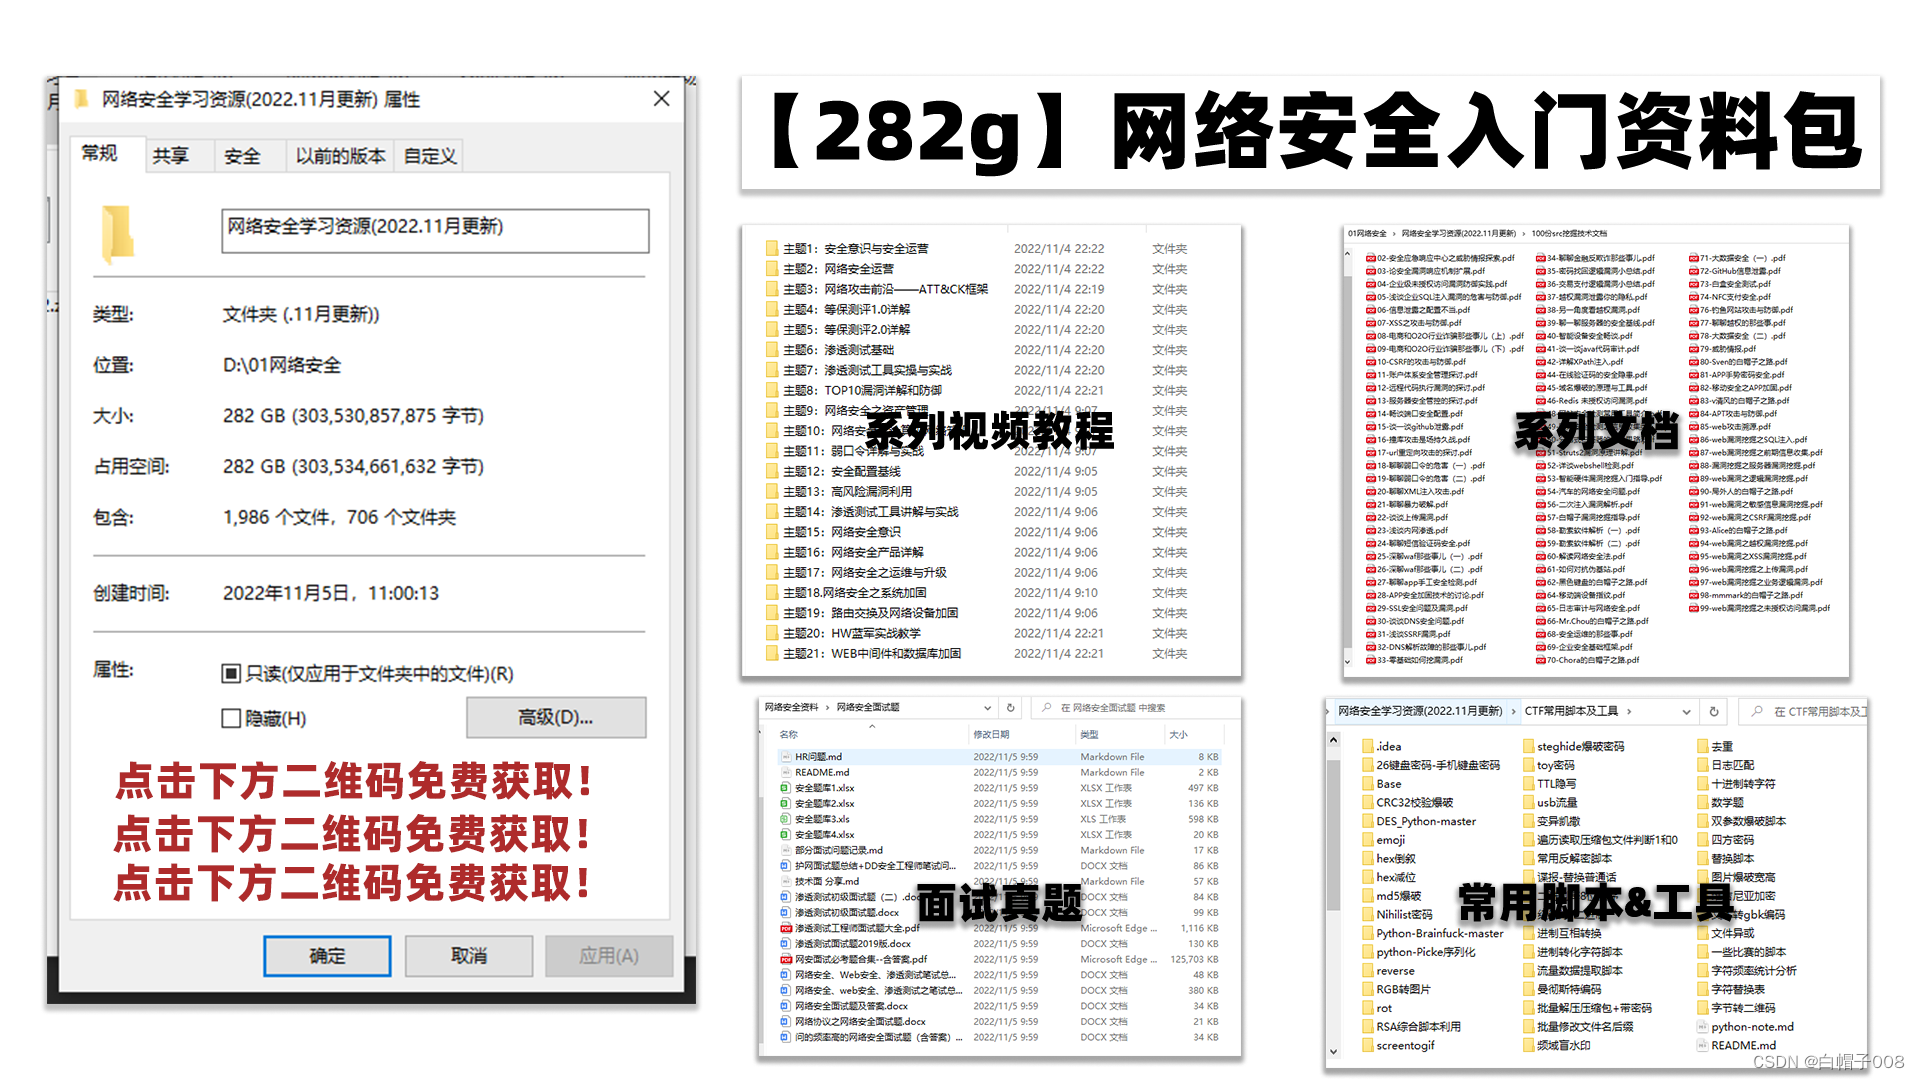Expand chevron after CTF常用脚本及工具 in breadcrumb
The width and height of the screenshot is (1920, 1080).
(x=1629, y=711)
